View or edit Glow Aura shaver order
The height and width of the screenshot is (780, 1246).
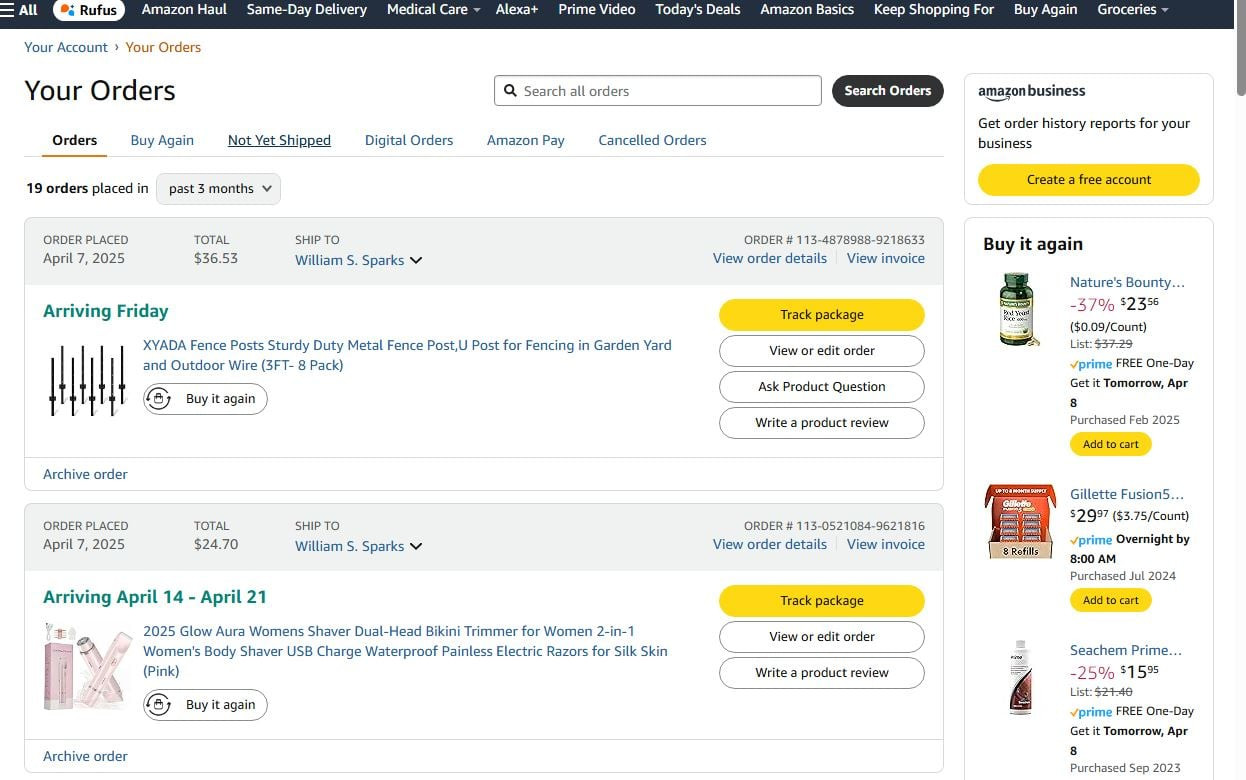[x=822, y=637]
